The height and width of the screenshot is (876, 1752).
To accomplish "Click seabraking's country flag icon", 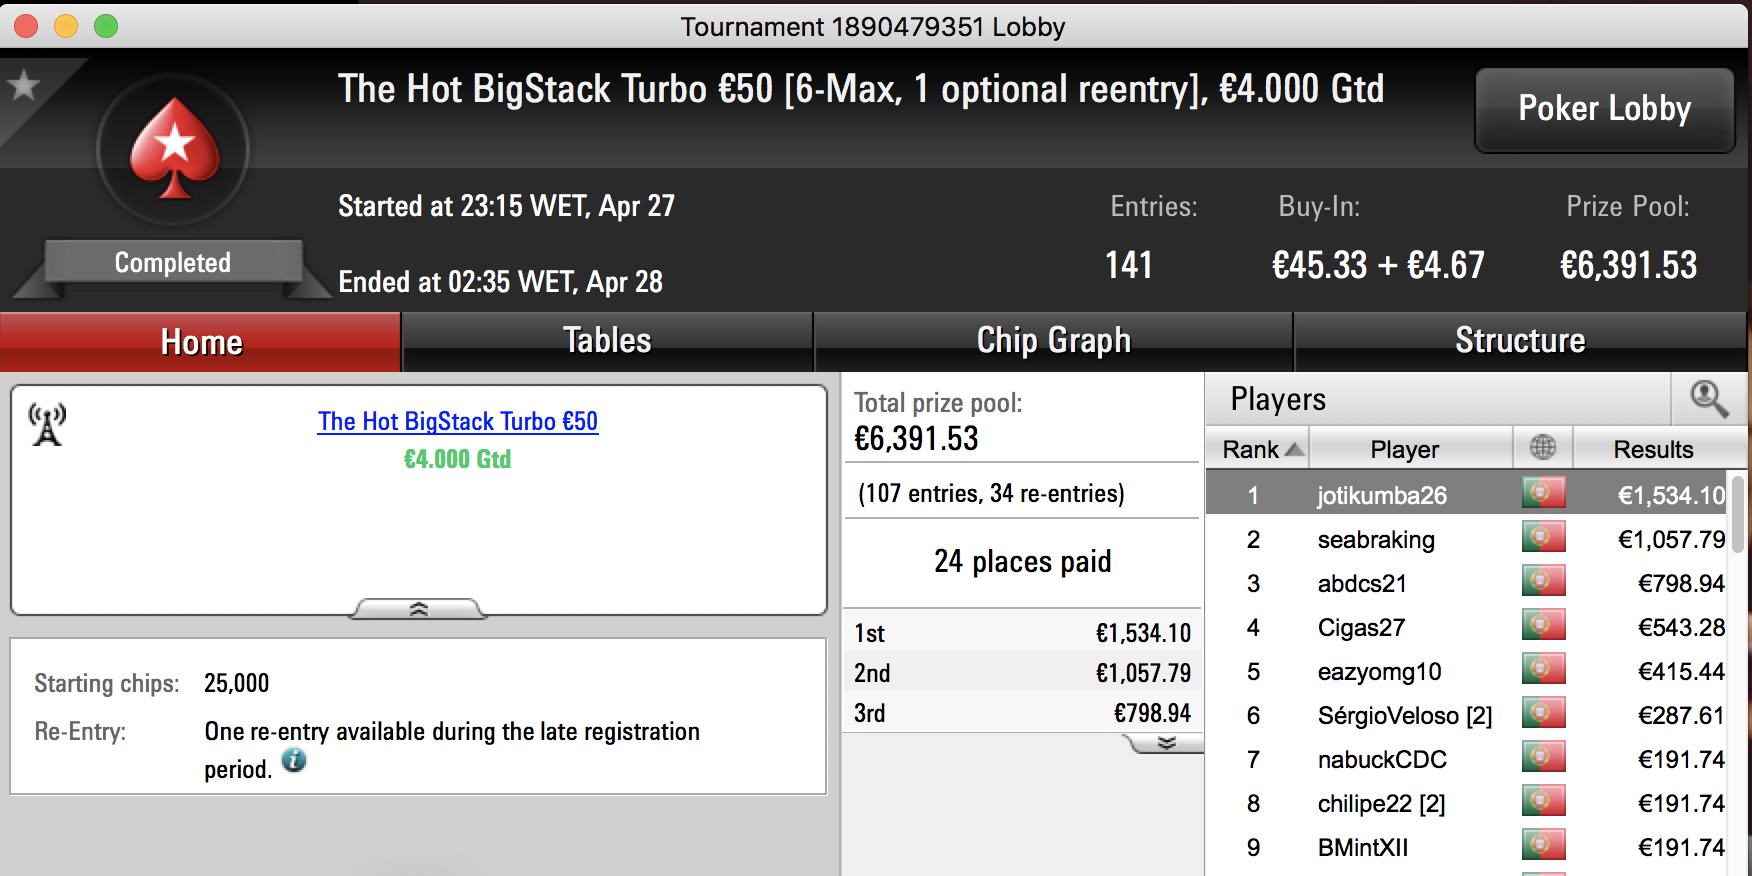I will (1543, 537).
